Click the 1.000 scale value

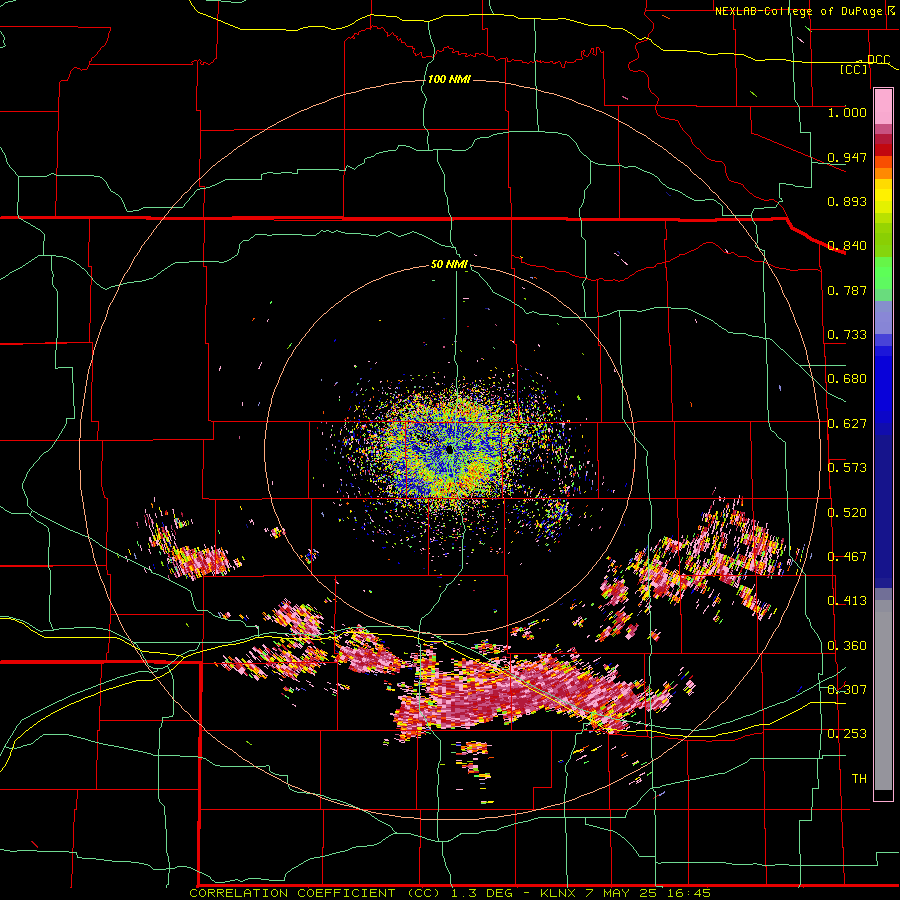pos(847,112)
